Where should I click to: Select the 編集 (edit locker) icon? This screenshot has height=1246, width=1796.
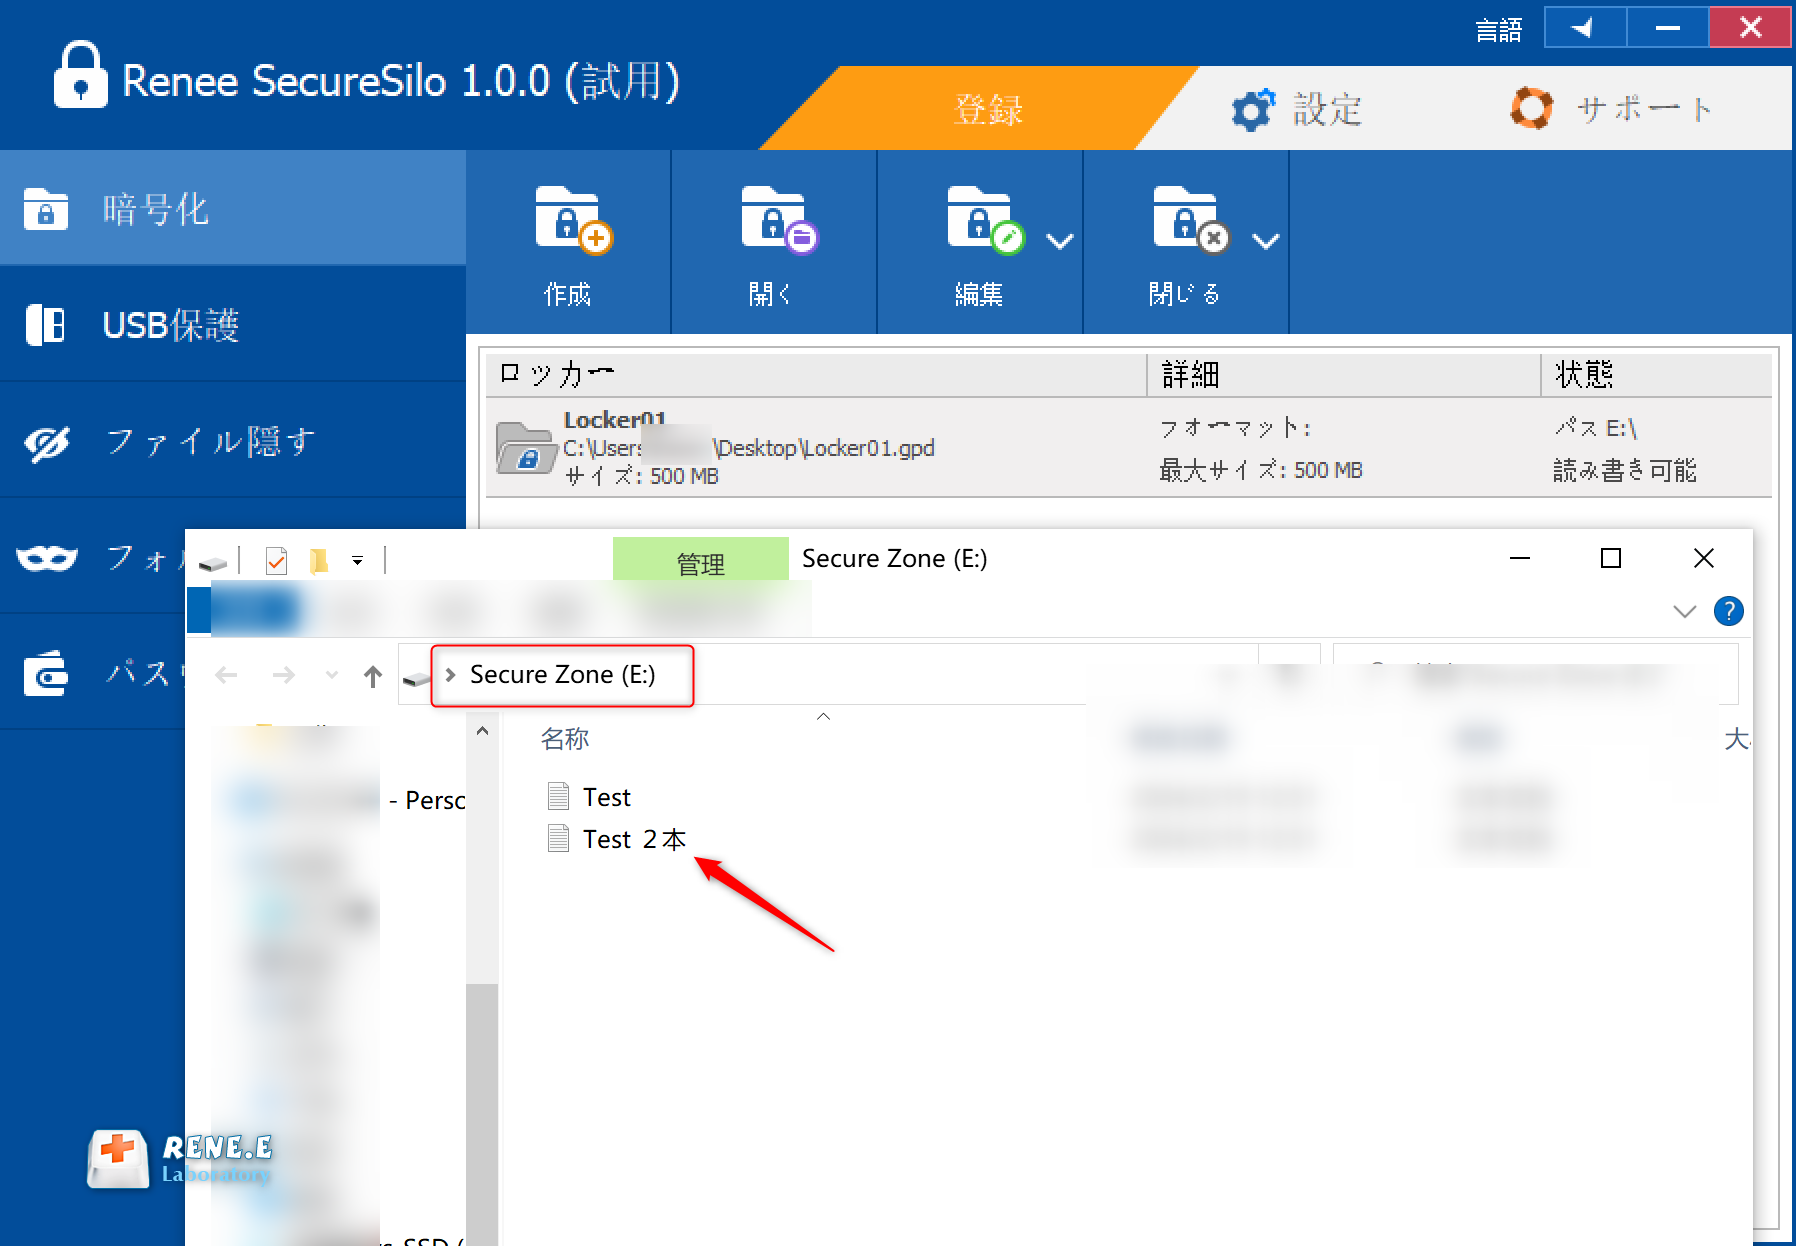pyautogui.click(x=986, y=219)
